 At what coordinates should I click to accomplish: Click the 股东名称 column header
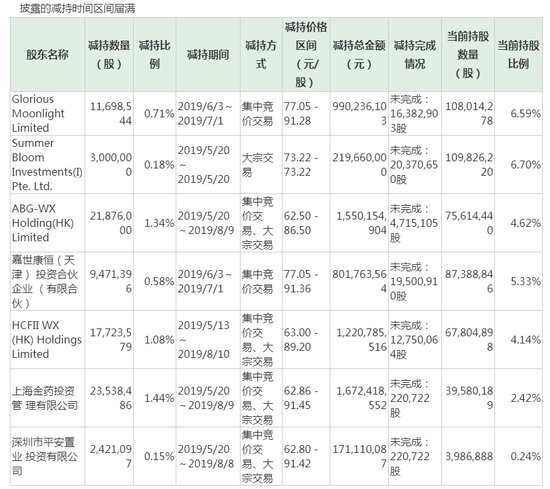[47, 55]
